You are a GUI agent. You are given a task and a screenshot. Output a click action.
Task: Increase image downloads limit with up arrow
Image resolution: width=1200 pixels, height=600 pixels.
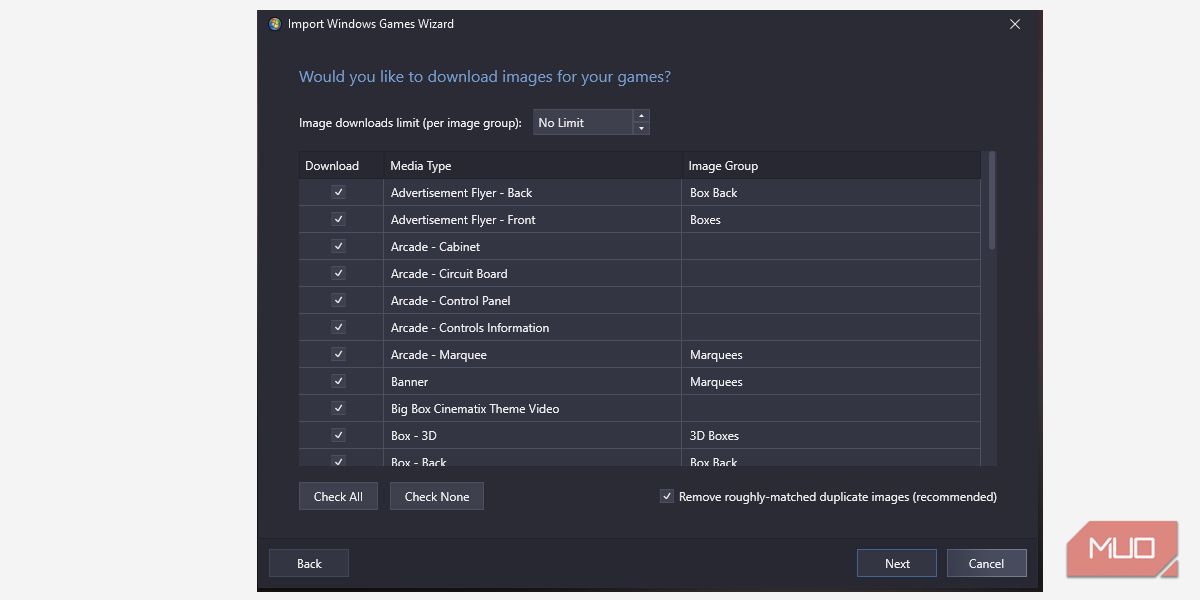[641, 116]
